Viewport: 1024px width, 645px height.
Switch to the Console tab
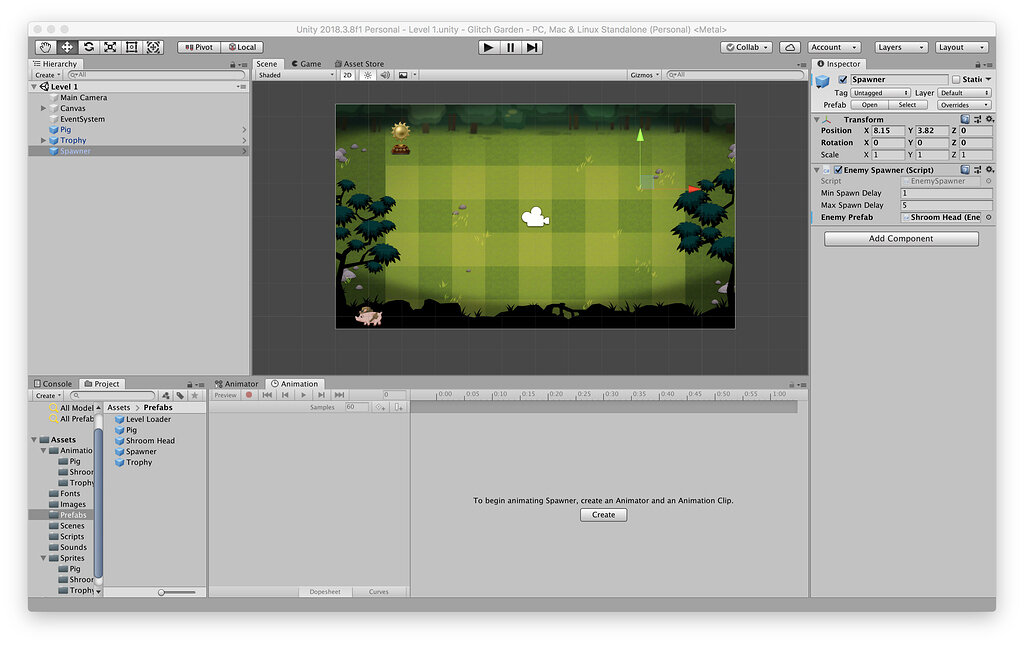(53, 384)
